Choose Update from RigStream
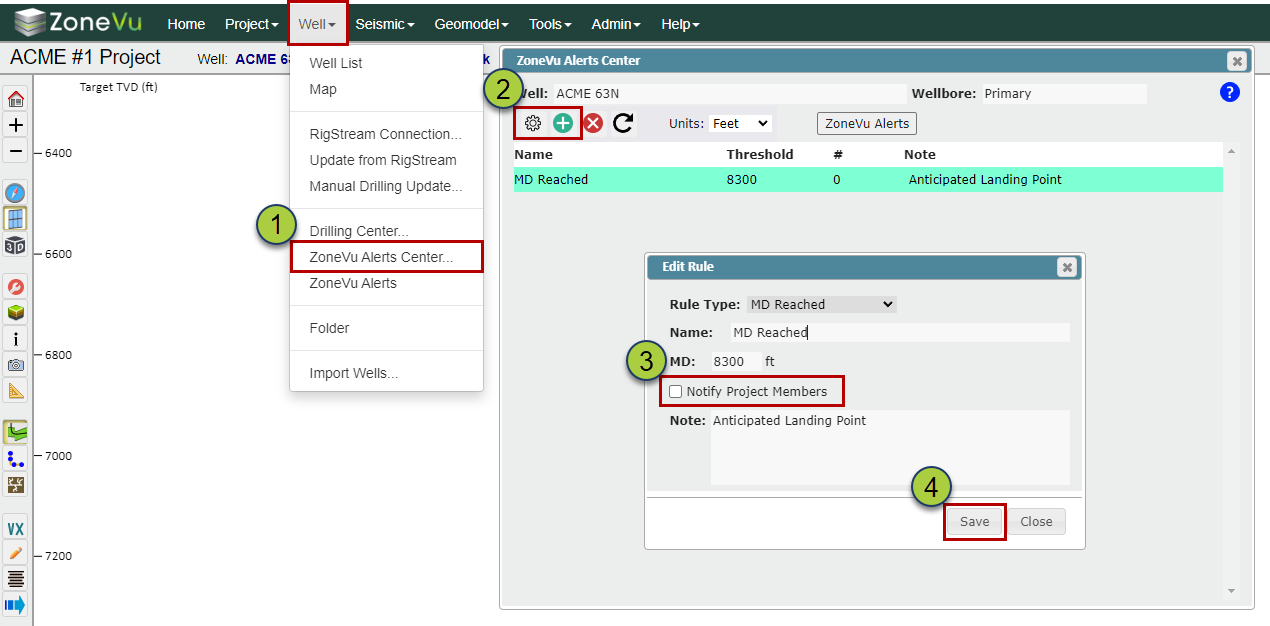Image resolution: width=1270 pixels, height=626 pixels. coord(383,160)
